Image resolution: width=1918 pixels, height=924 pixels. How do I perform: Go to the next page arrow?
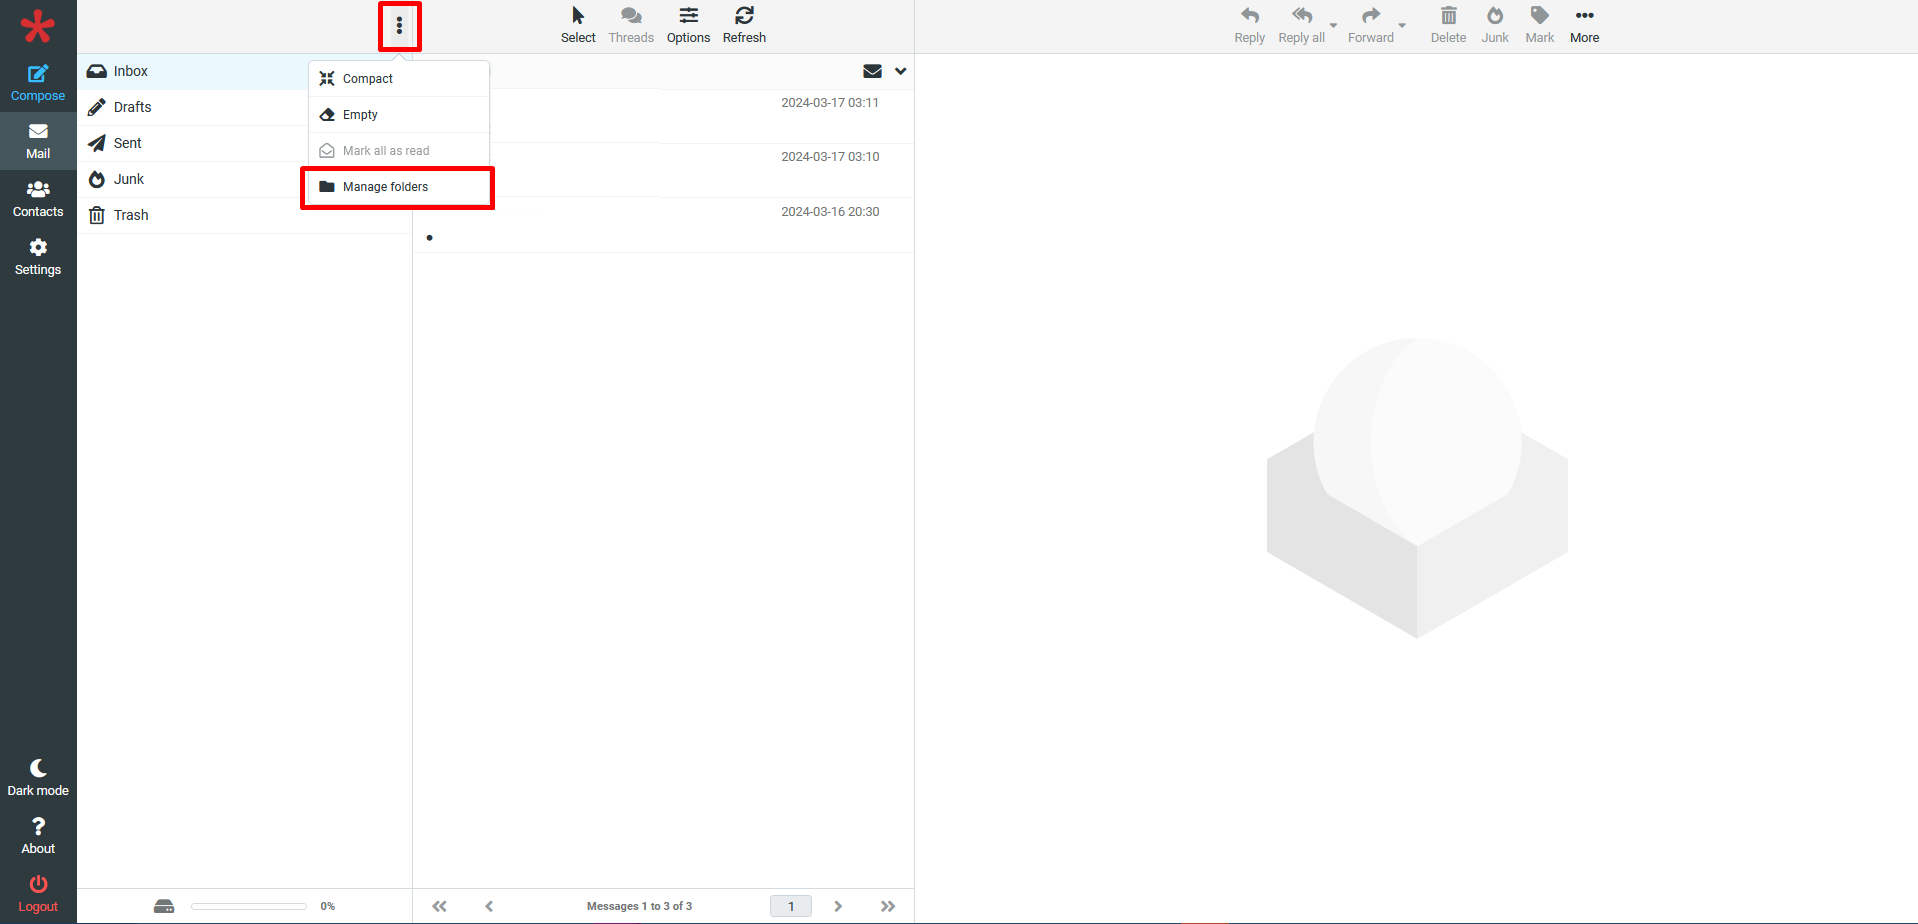point(838,906)
